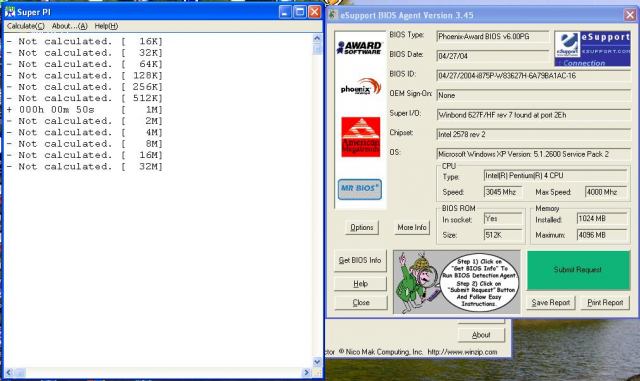Click the Award Software logo
640x381 pixels.
pos(359,47)
